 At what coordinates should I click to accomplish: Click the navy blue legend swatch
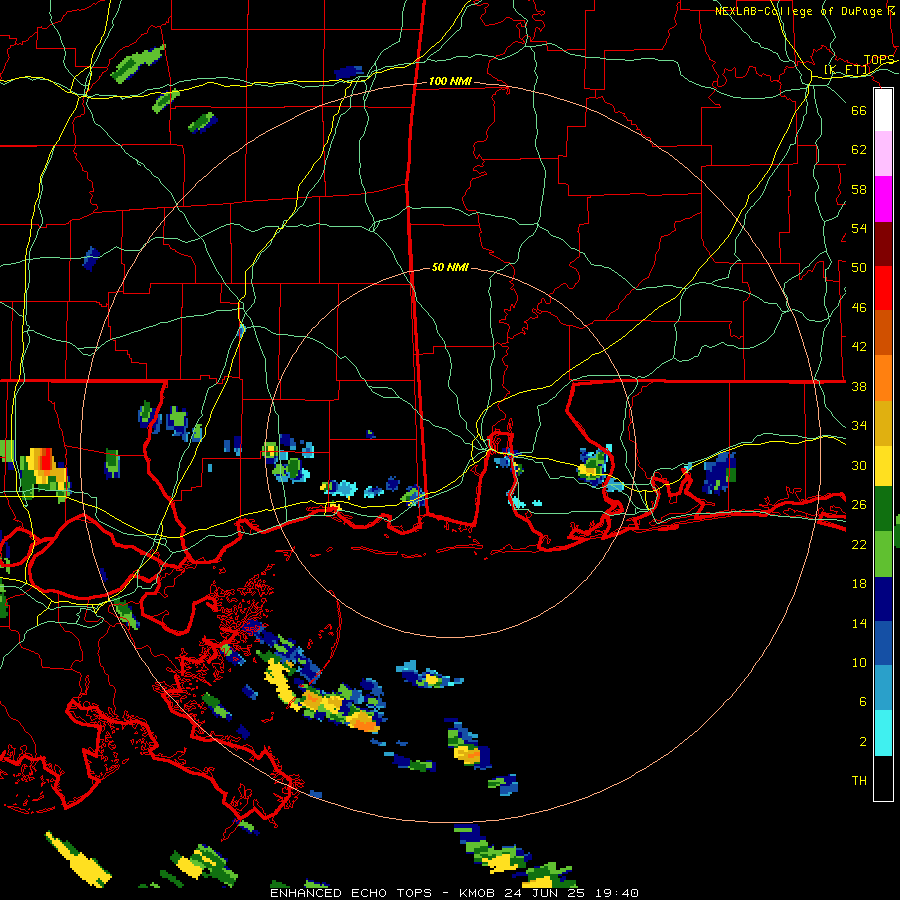[x=883, y=599]
